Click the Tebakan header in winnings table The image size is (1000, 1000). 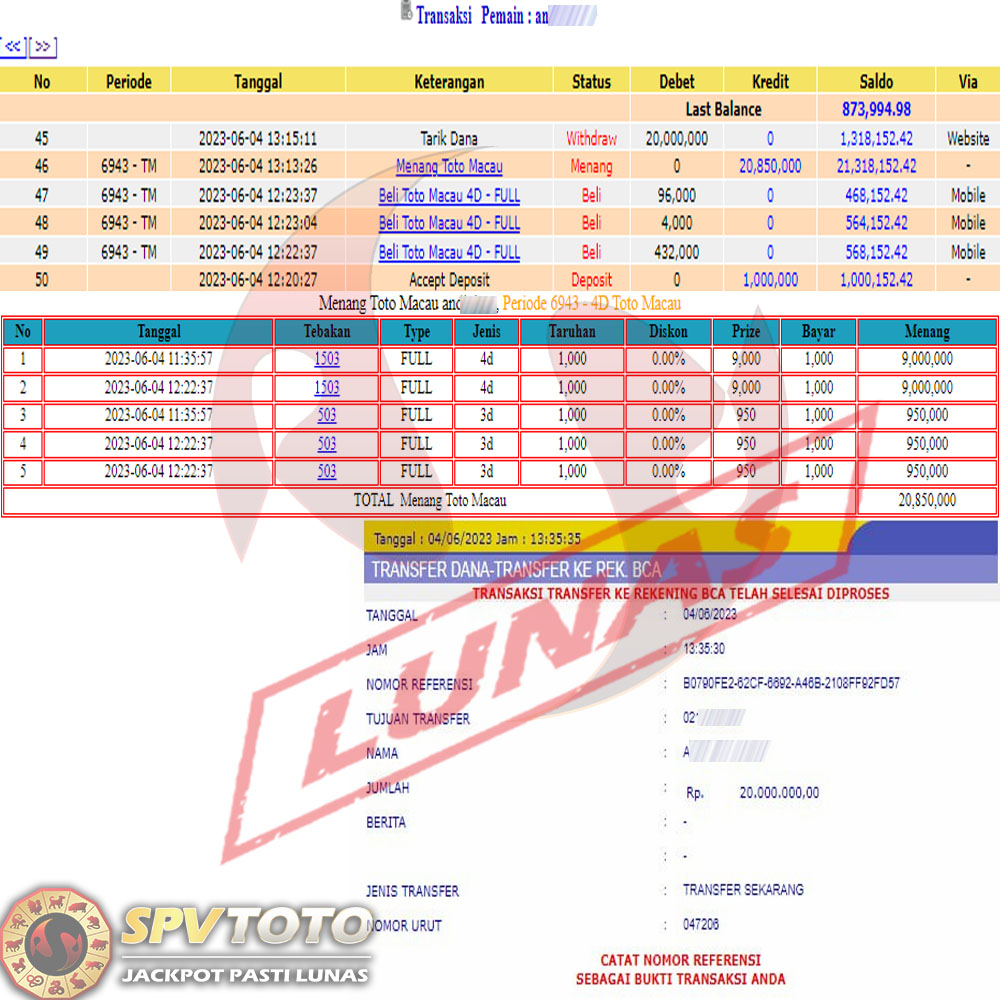[327, 331]
